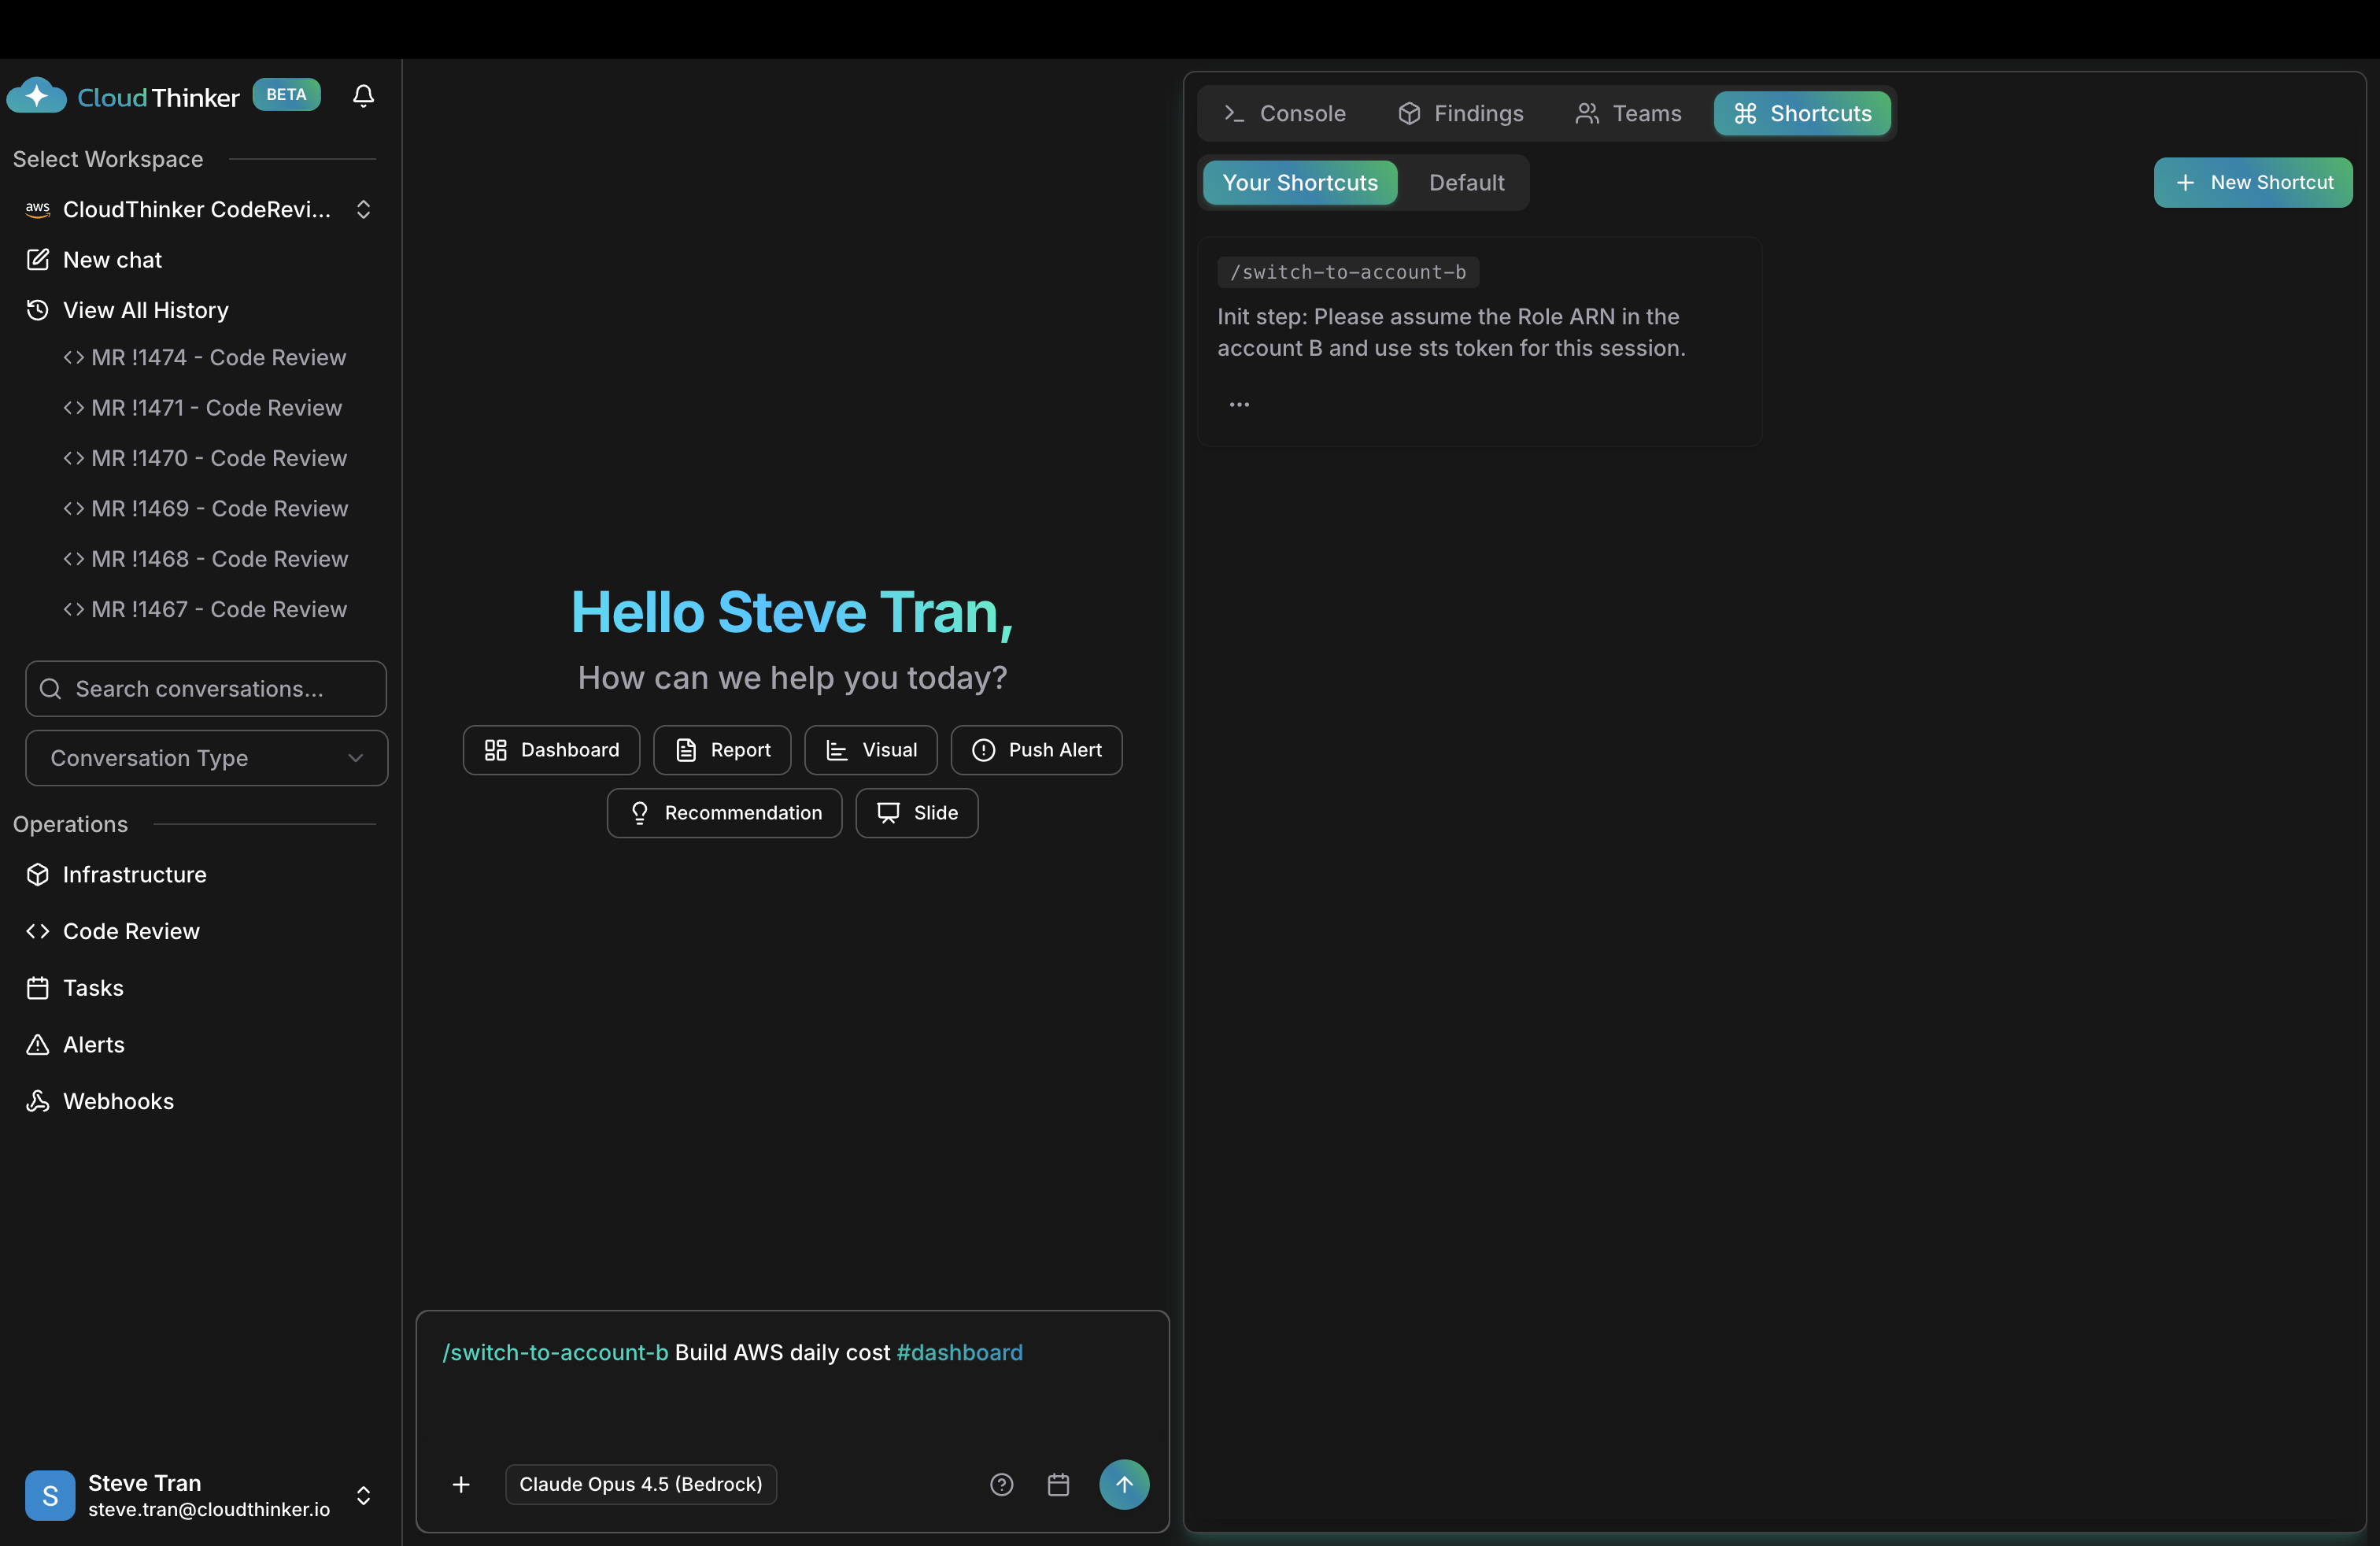Click the calendar schedule icon in chat input
Screen dimensions: 2380x1546
(x=1058, y=1484)
